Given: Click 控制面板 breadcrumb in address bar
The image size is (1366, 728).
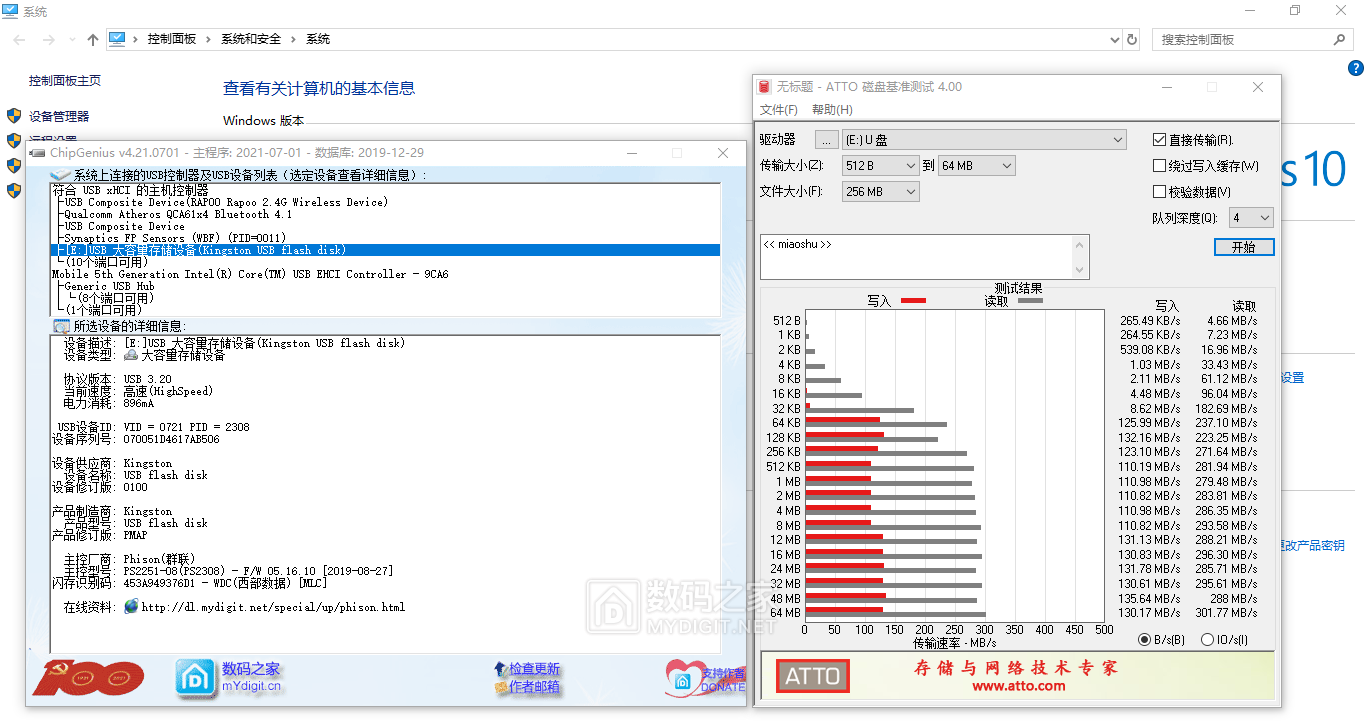Looking at the screenshot, I should click(x=172, y=39).
